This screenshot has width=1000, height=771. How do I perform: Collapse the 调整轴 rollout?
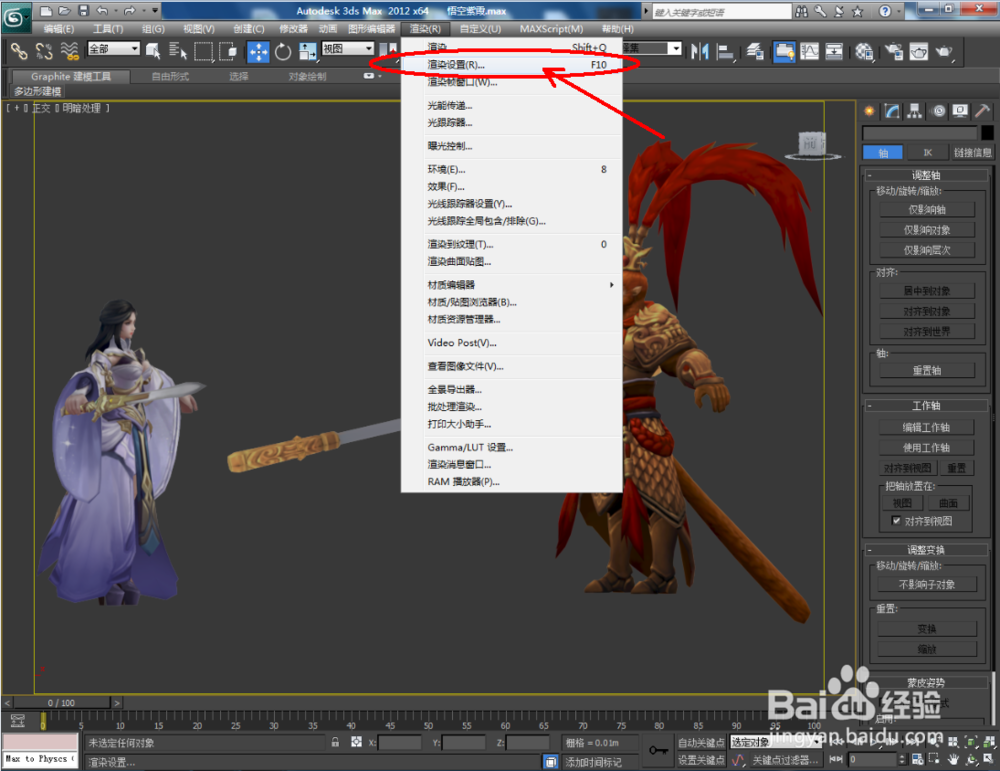point(925,175)
